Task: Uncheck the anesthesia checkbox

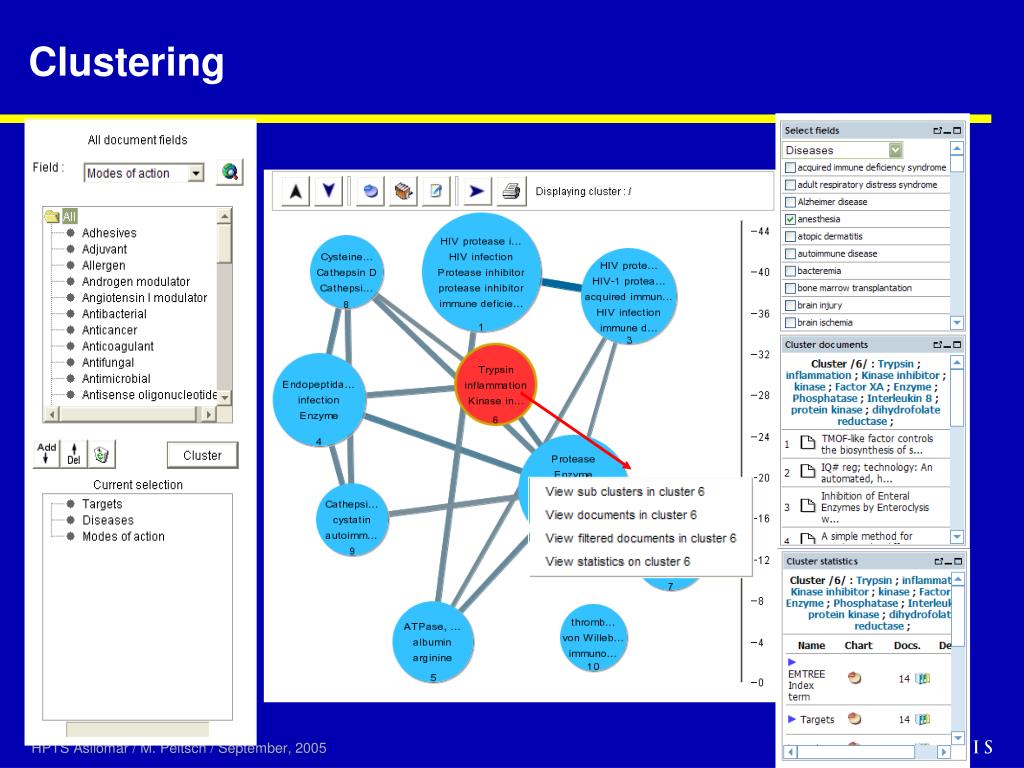Action: point(790,219)
